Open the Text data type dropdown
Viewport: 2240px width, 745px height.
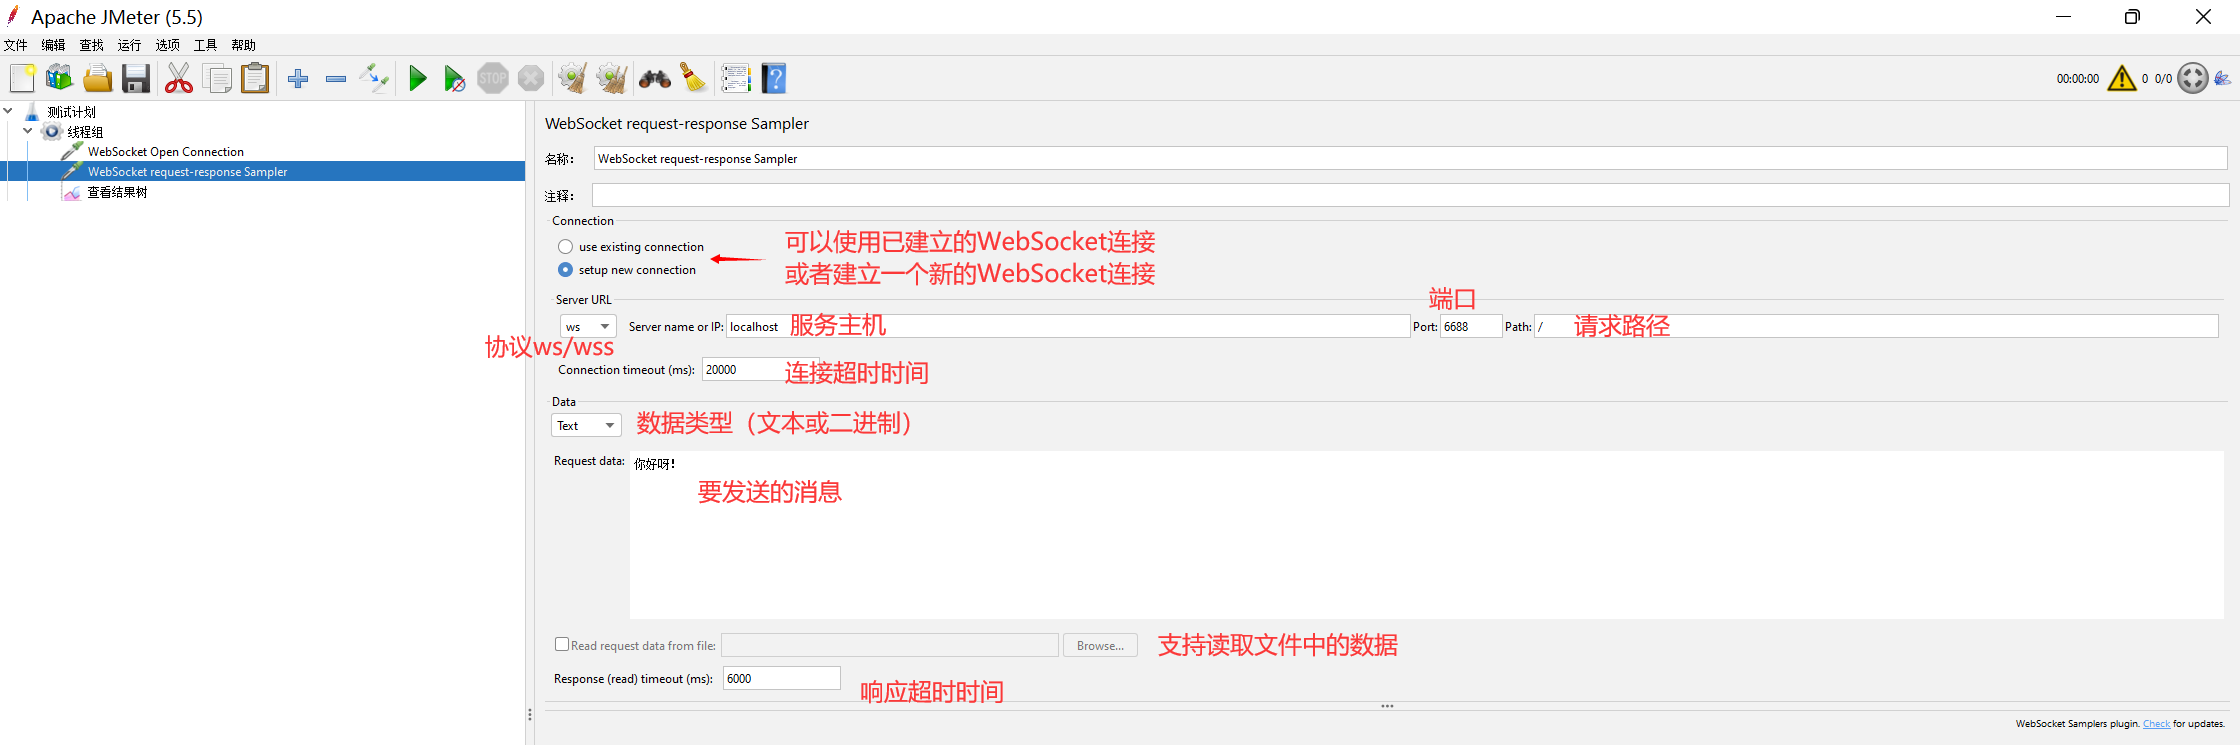coord(586,425)
